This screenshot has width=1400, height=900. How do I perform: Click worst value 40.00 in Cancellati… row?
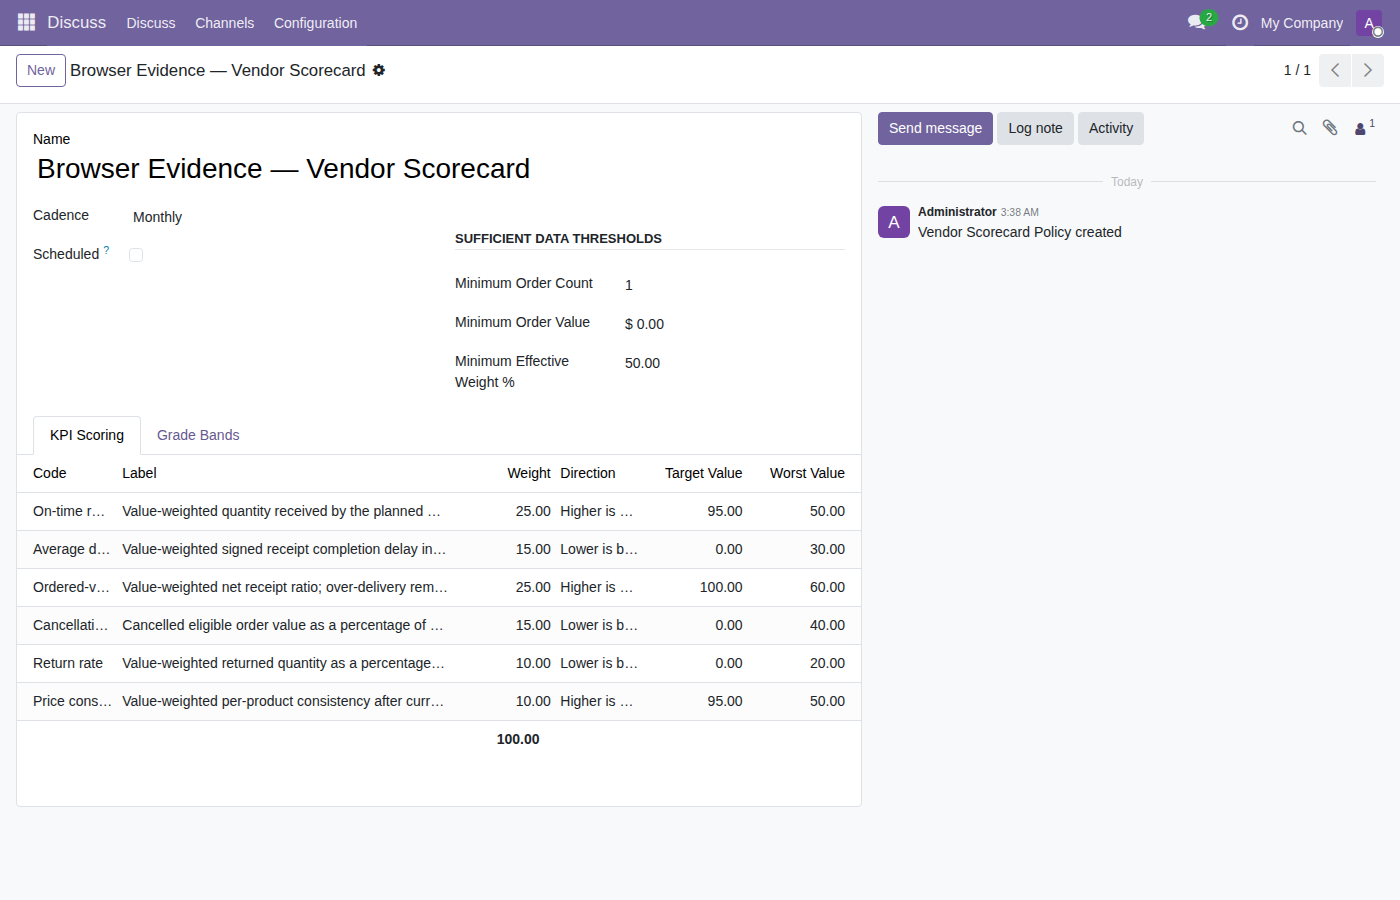pyautogui.click(x=827, y=625)
